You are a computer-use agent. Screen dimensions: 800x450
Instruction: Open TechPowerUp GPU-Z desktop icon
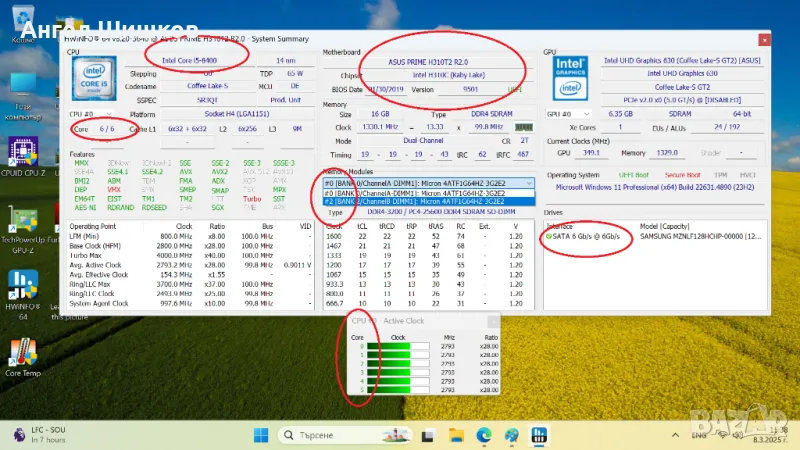pos(22,222)
